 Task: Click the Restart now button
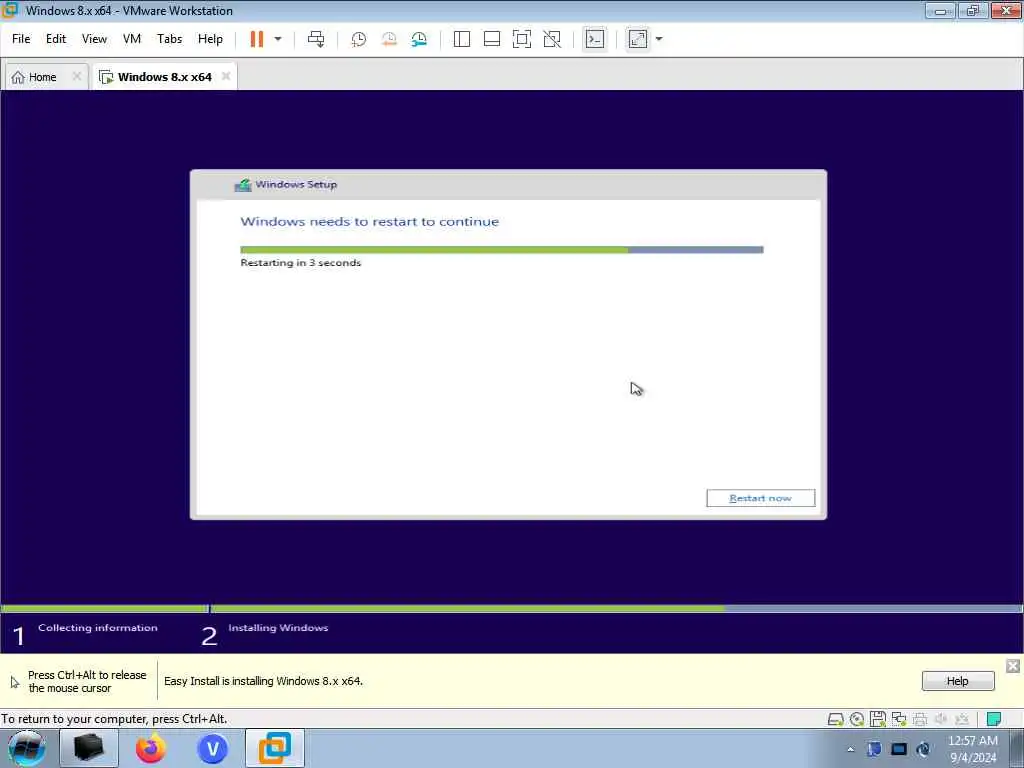point(760,498)
